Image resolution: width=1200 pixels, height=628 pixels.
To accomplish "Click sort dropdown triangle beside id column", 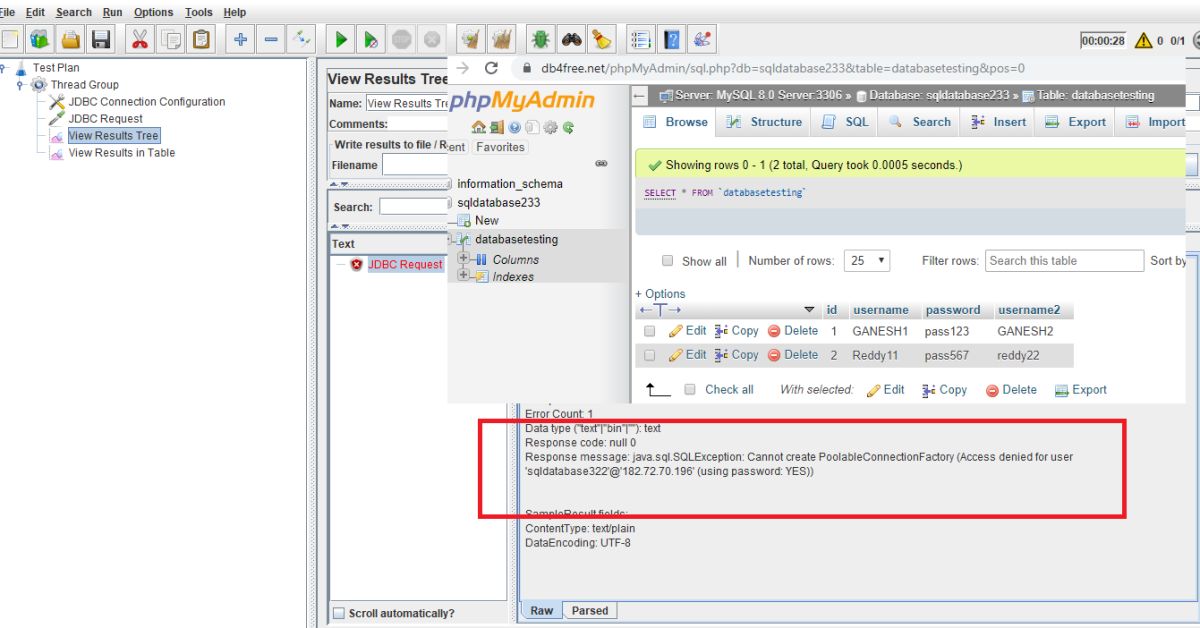I will (809, 310).
